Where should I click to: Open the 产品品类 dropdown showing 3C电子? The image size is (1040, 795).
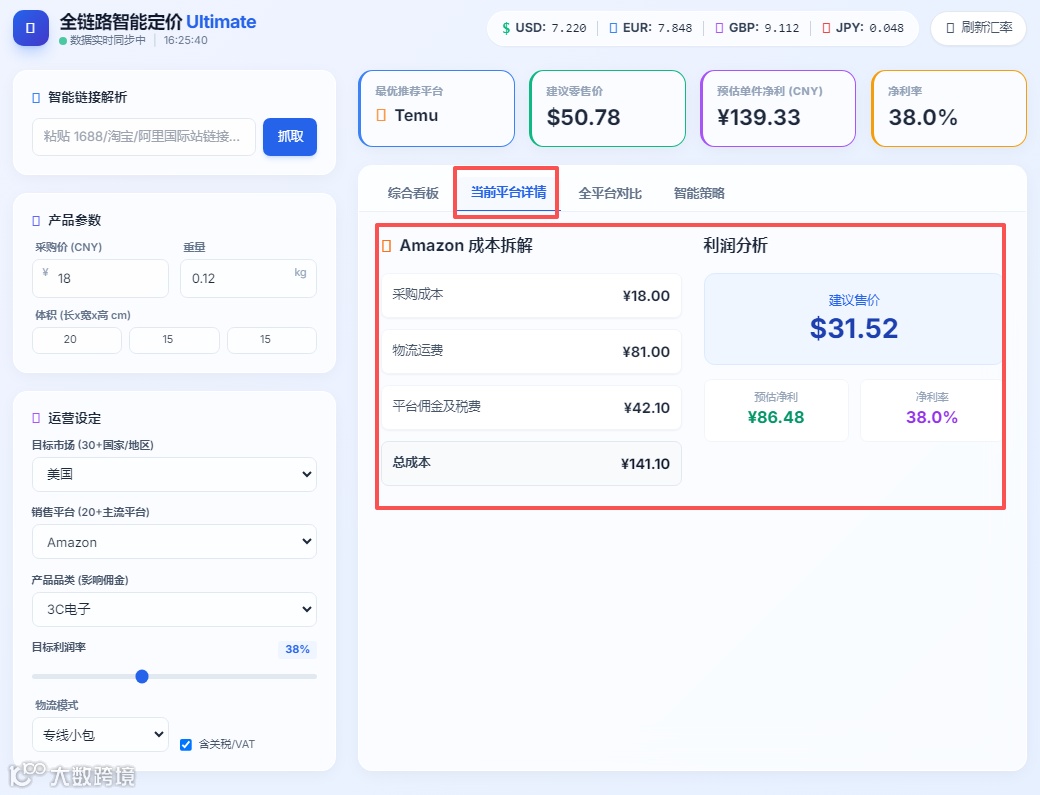click(x=174, y=609)
